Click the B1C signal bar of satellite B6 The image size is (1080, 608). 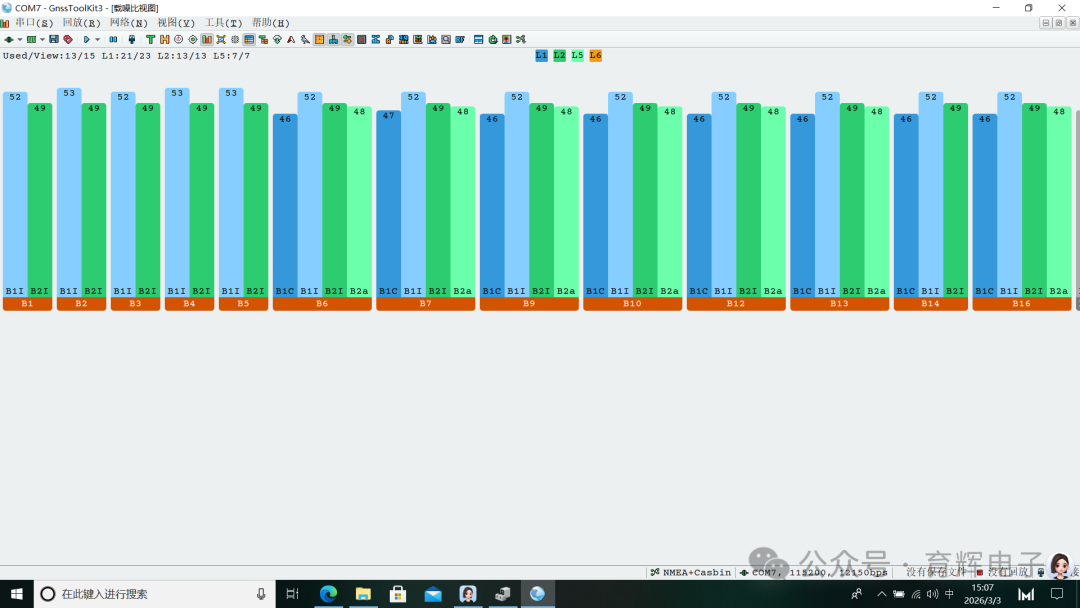285,205
